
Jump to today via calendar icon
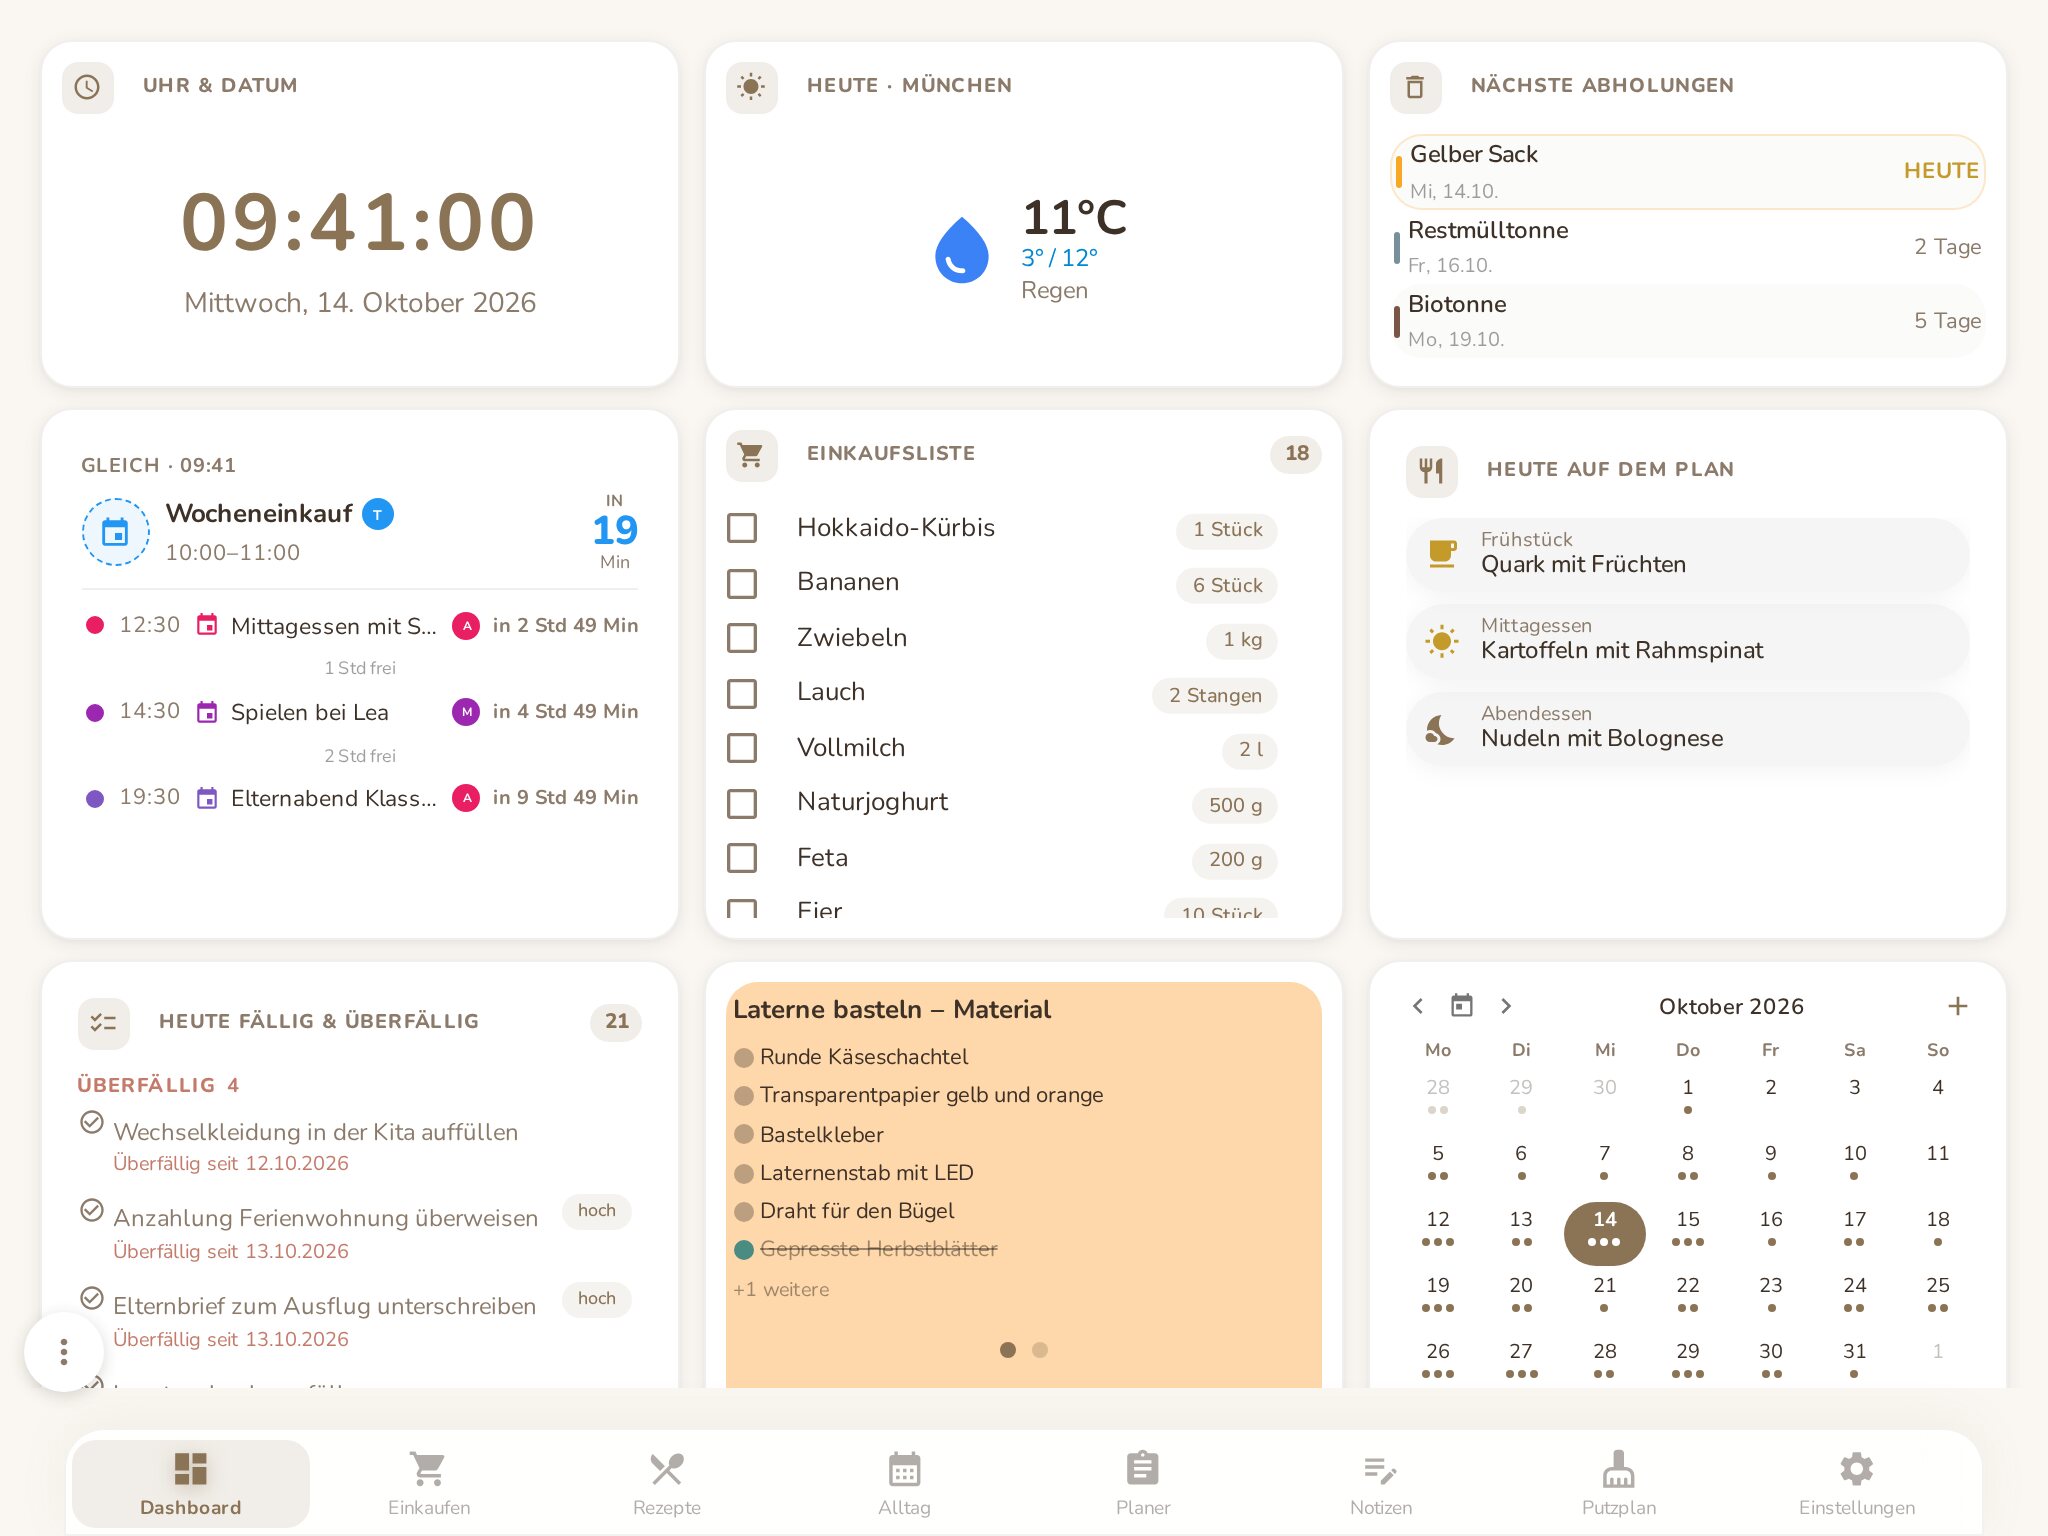pos(1462,1006)
